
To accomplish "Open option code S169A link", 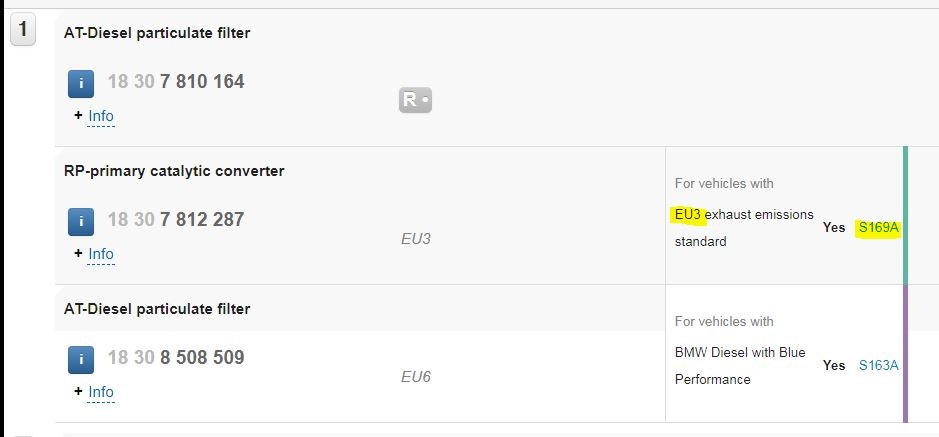I will tap(879, 227).
